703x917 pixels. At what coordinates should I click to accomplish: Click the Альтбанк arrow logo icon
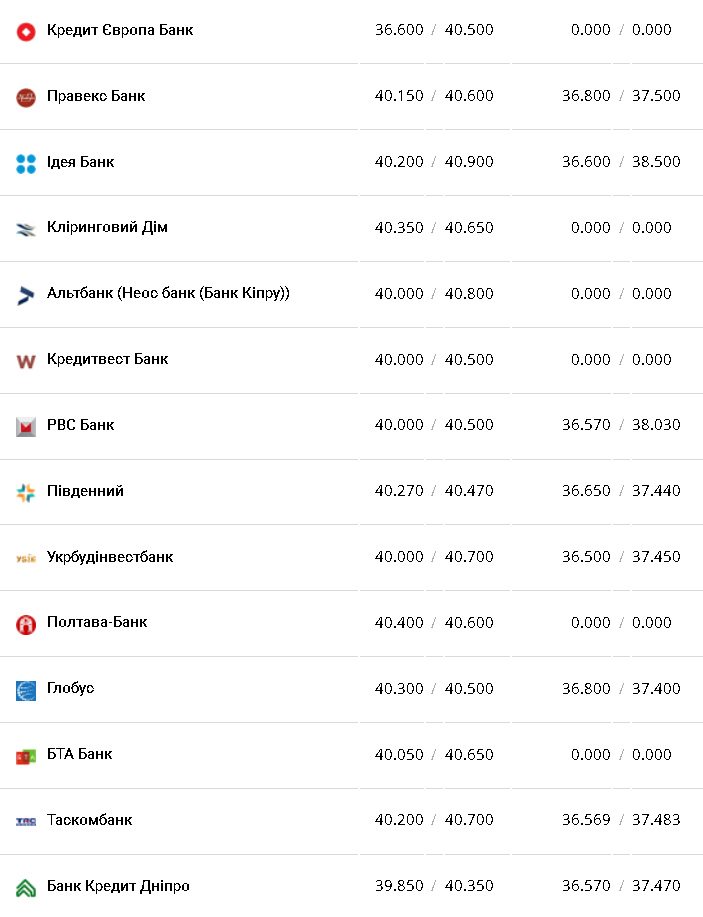pos(26,295)
